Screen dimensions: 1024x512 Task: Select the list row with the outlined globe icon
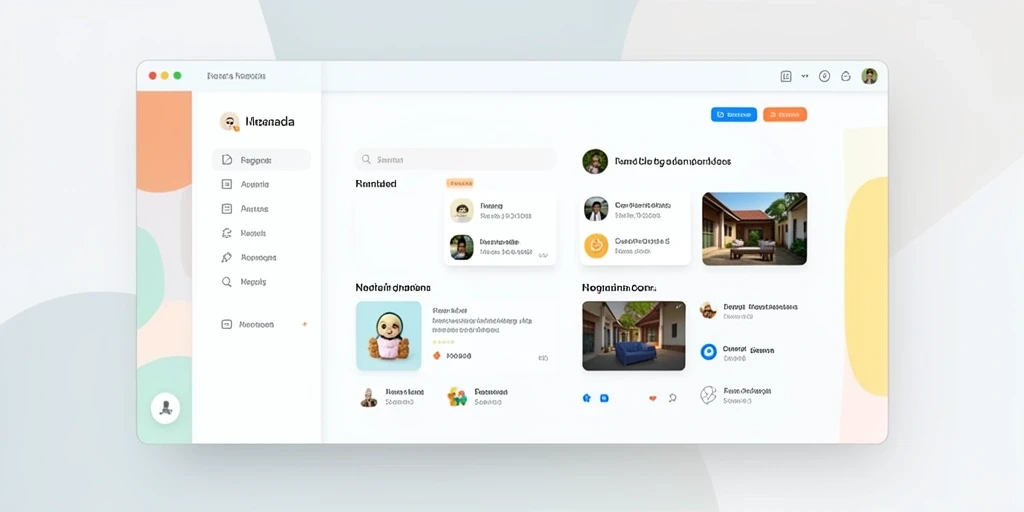[737, 395]
